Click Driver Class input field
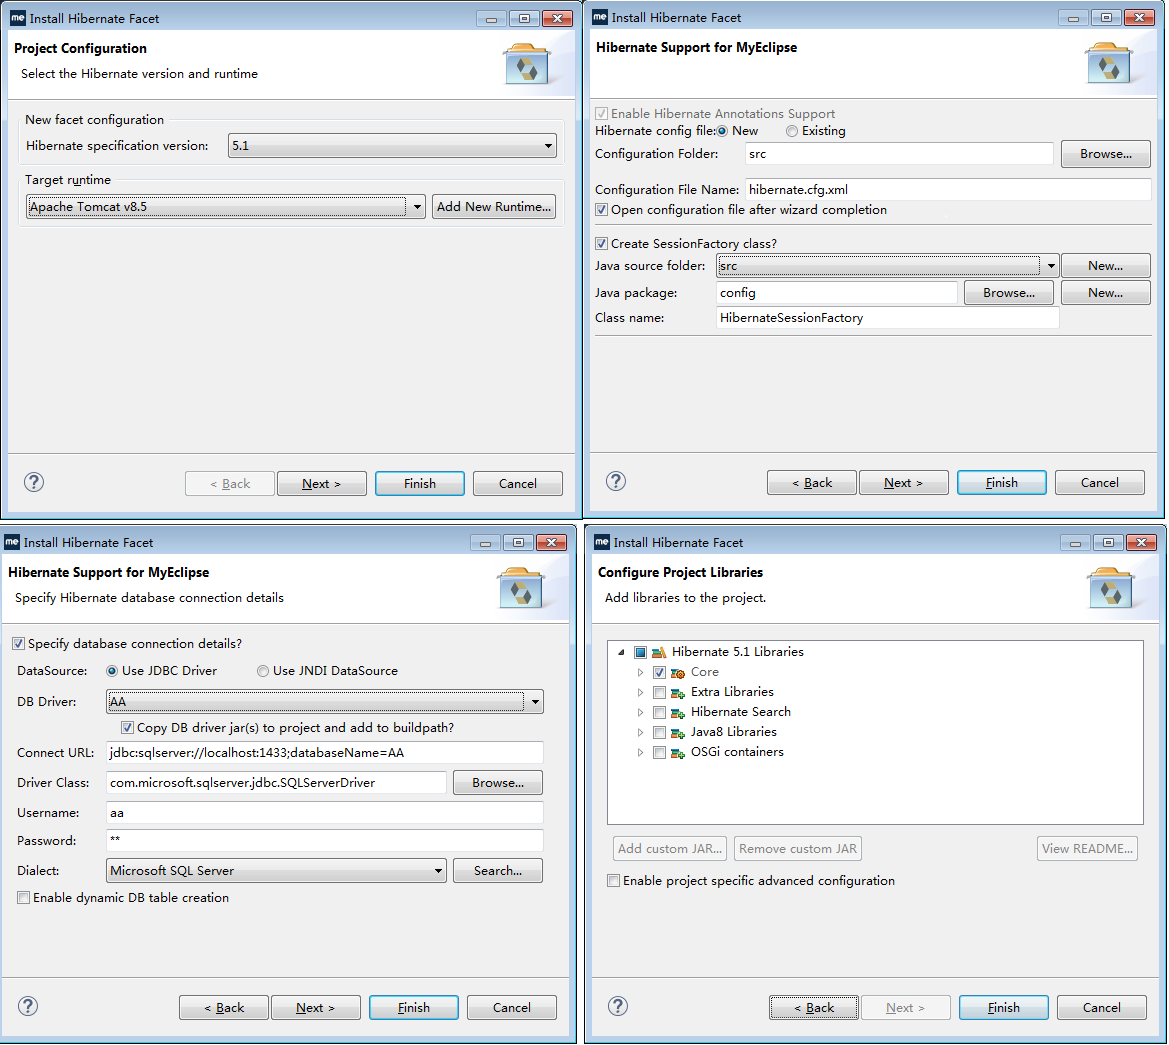 pyautogui.click(x=276, y=783)
